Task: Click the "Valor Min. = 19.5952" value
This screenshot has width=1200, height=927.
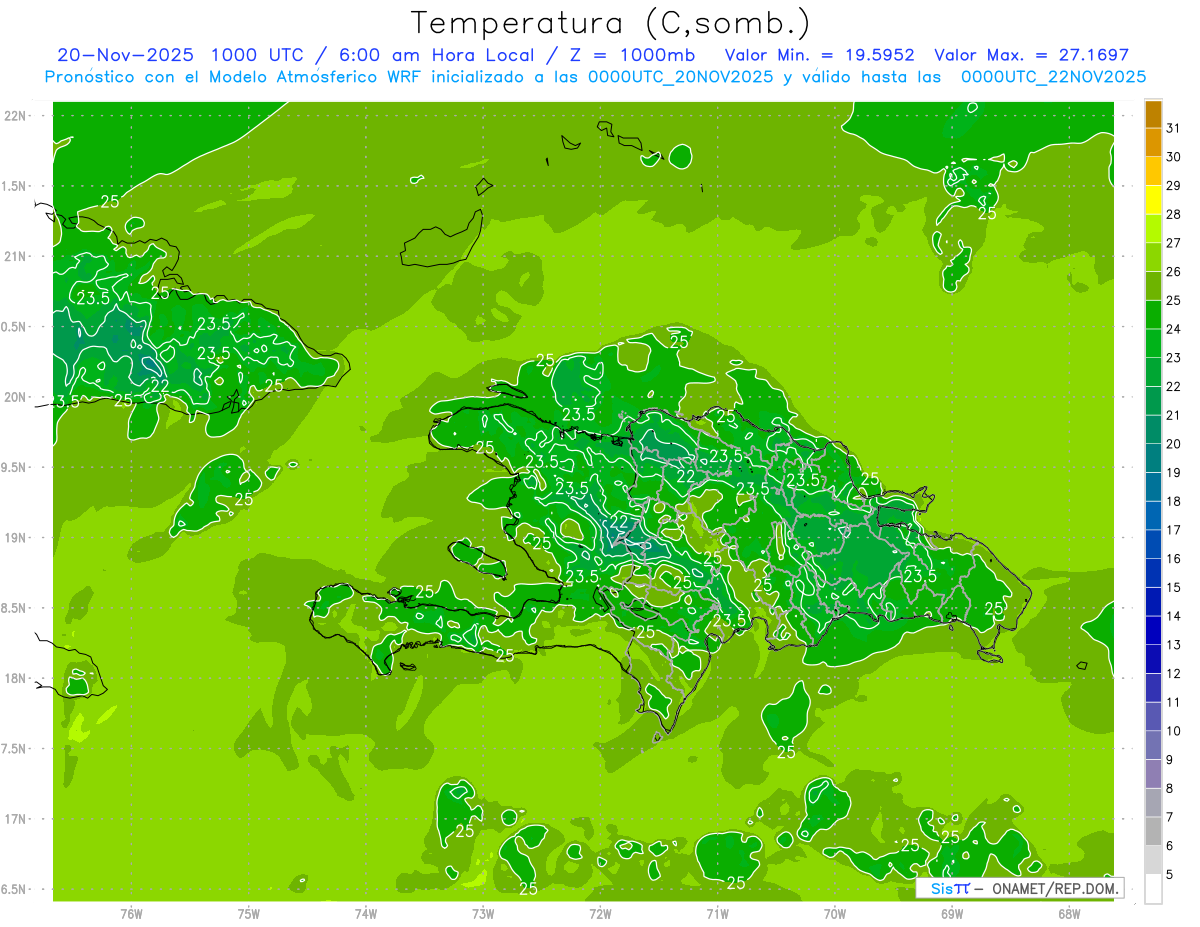Action: coord(819,55)
